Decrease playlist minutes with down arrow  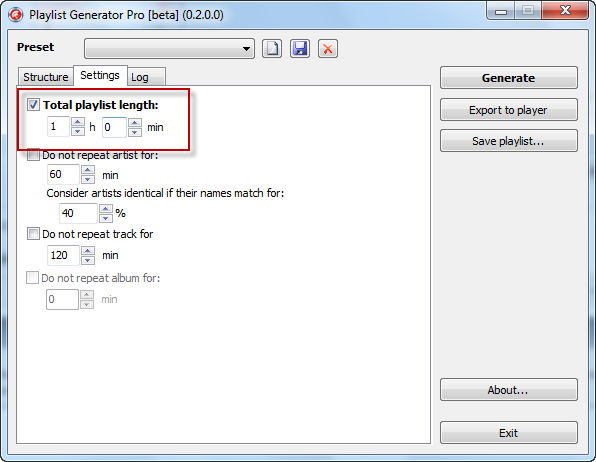click(x=135, y=132)
